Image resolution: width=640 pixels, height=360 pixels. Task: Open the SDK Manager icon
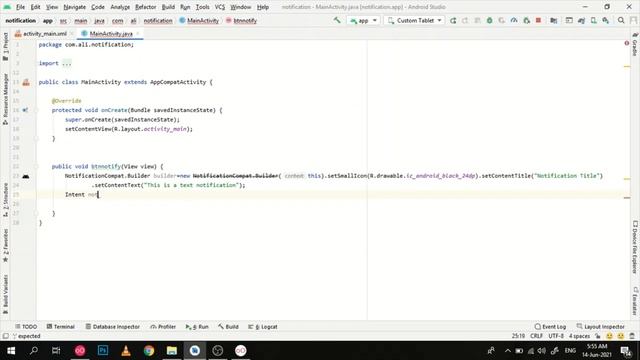tap(606, 20)
